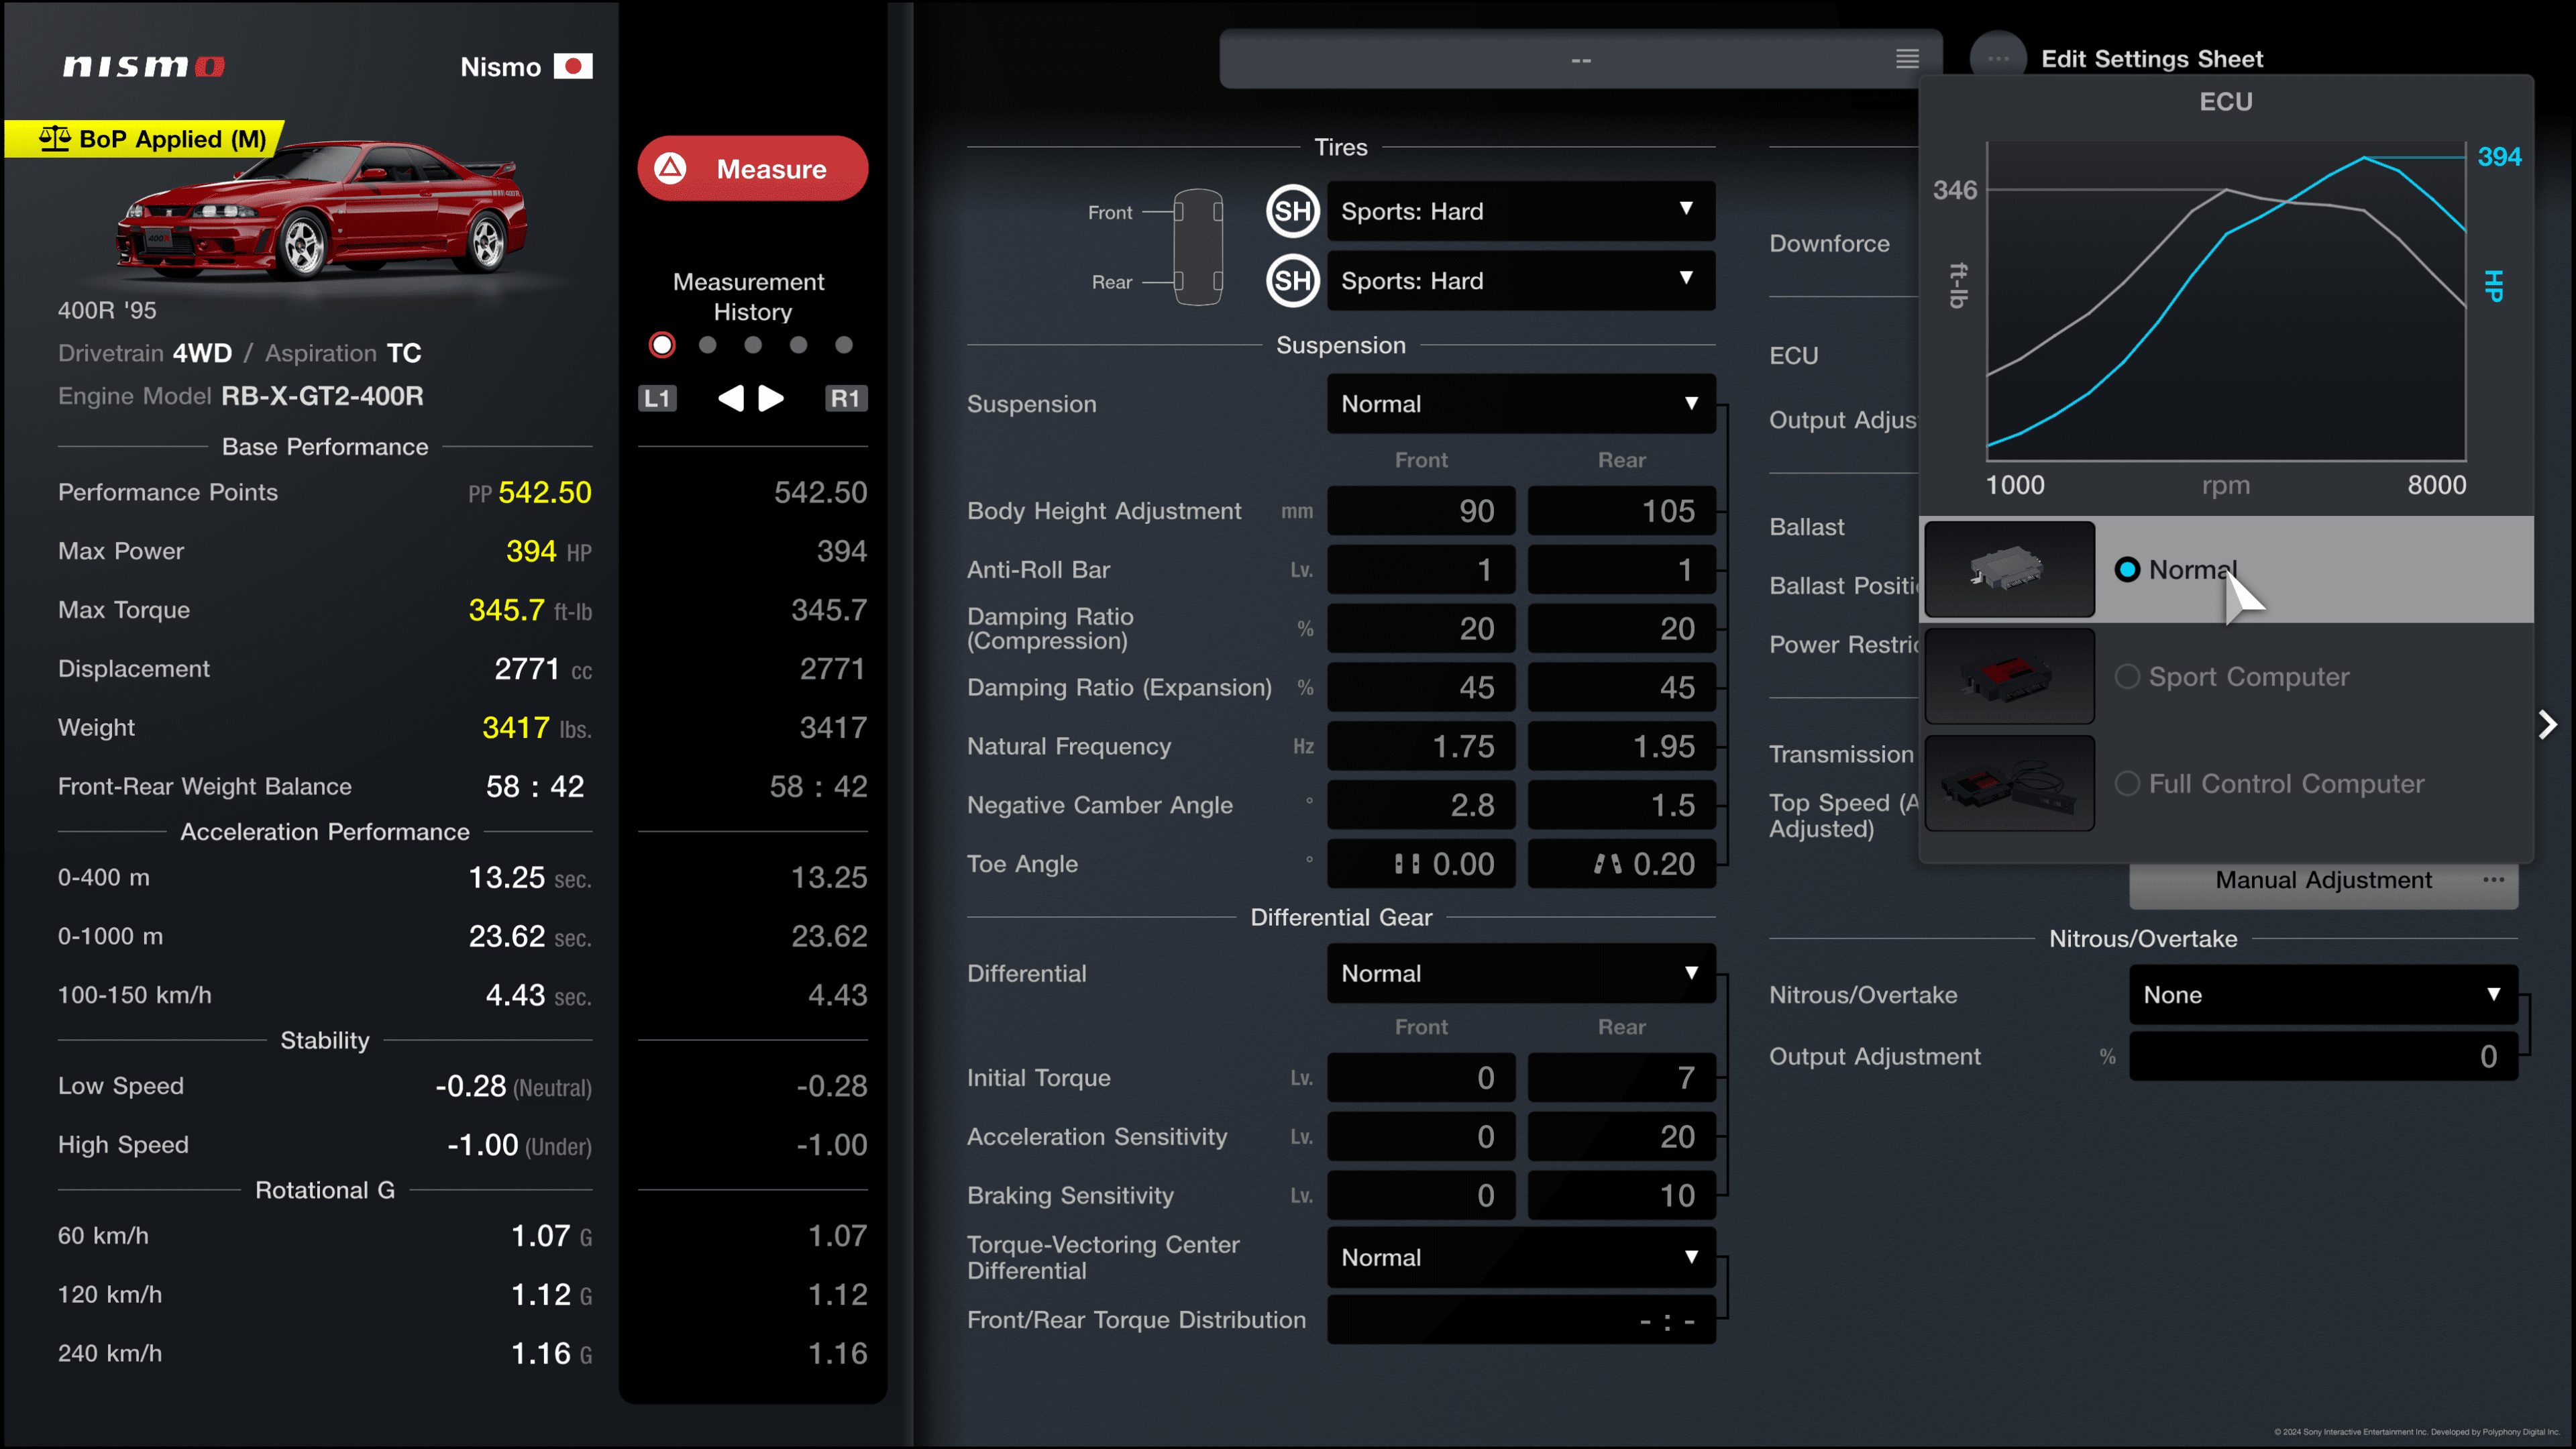This screenshot has height=1449, width=2576.
Task: Click the left arrow navigation icon in measurement history
Action: coord(731,396)
